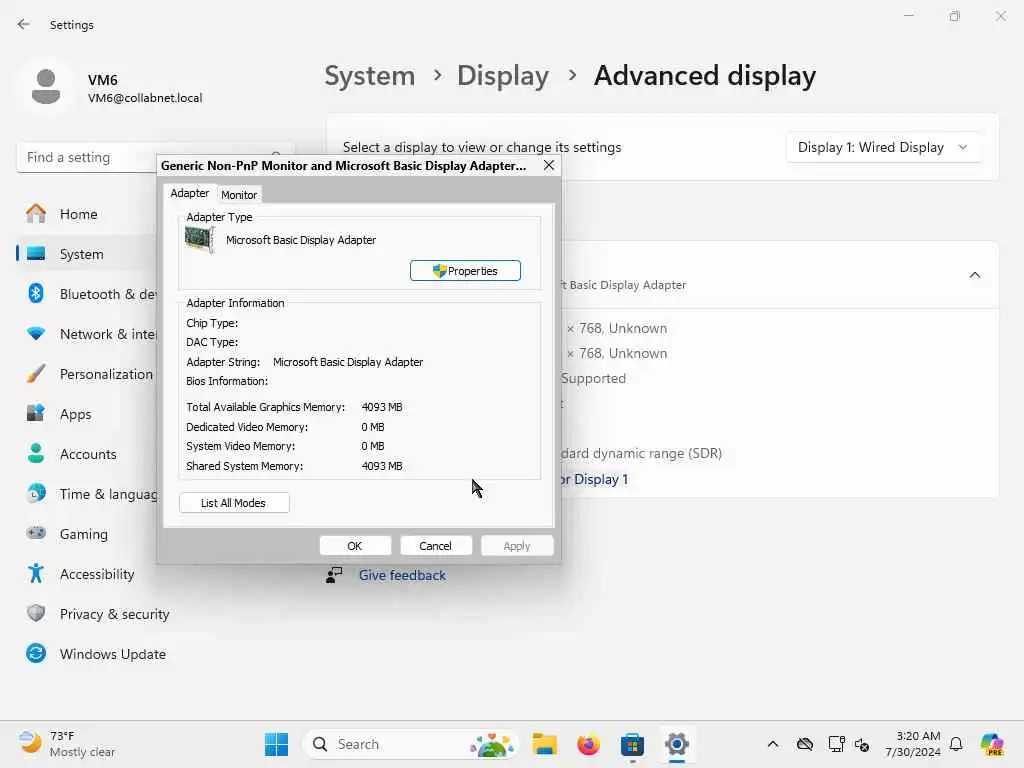The width and height of the screenshot is (1024, 768).
Task: Go to Display breadcrumb
Action: point(503,76)
